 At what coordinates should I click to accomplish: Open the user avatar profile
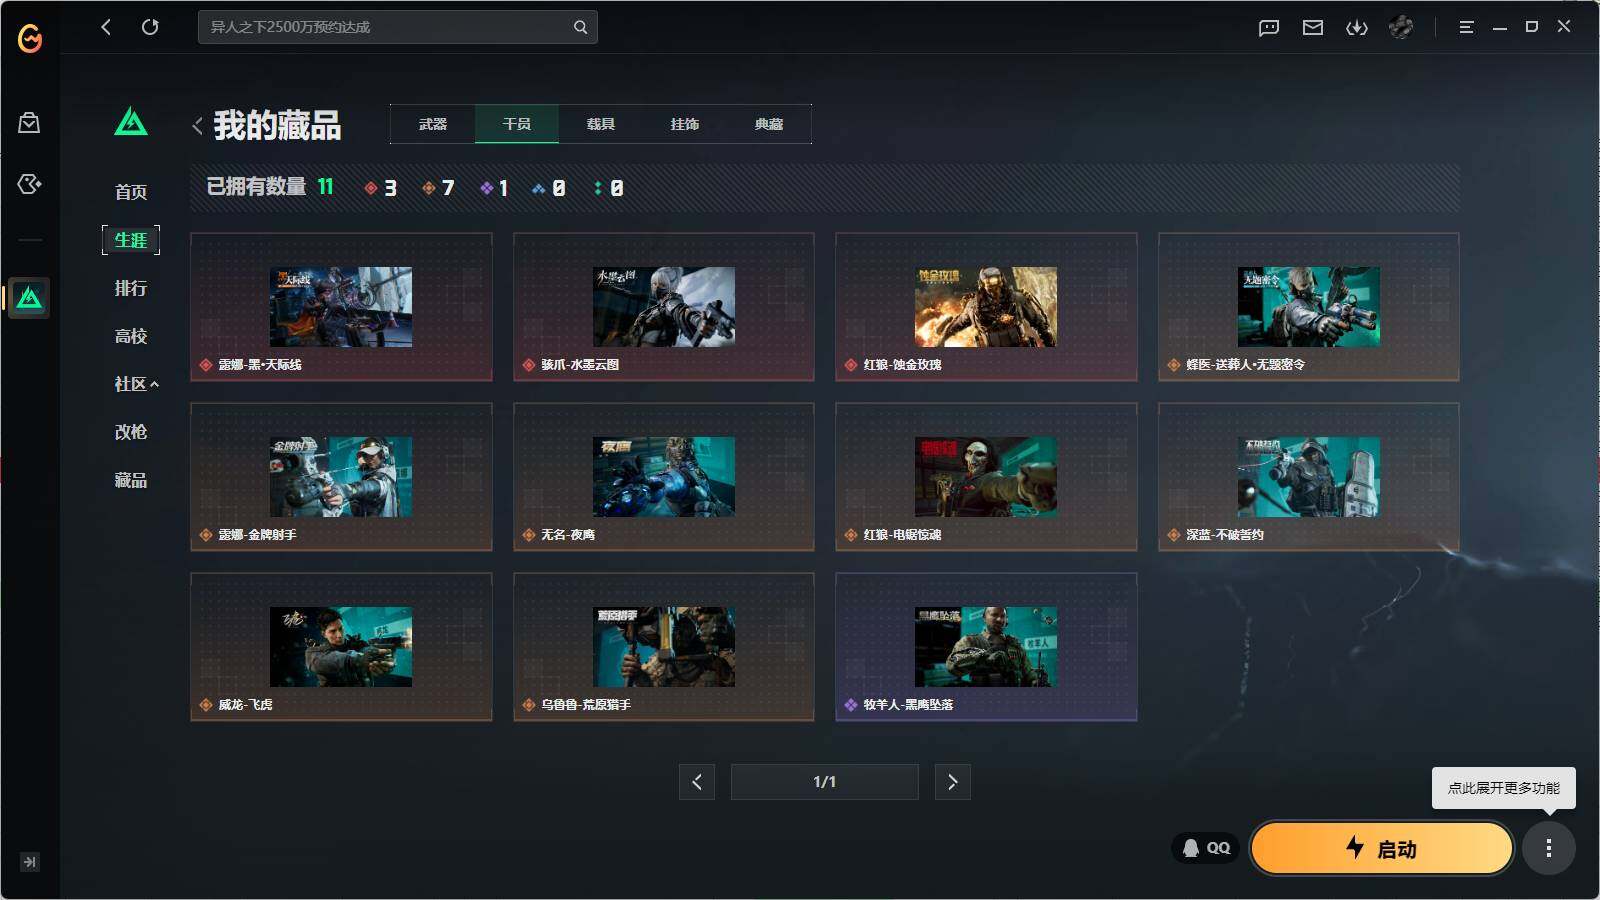pyautogui.click(x=1401, y=27)
